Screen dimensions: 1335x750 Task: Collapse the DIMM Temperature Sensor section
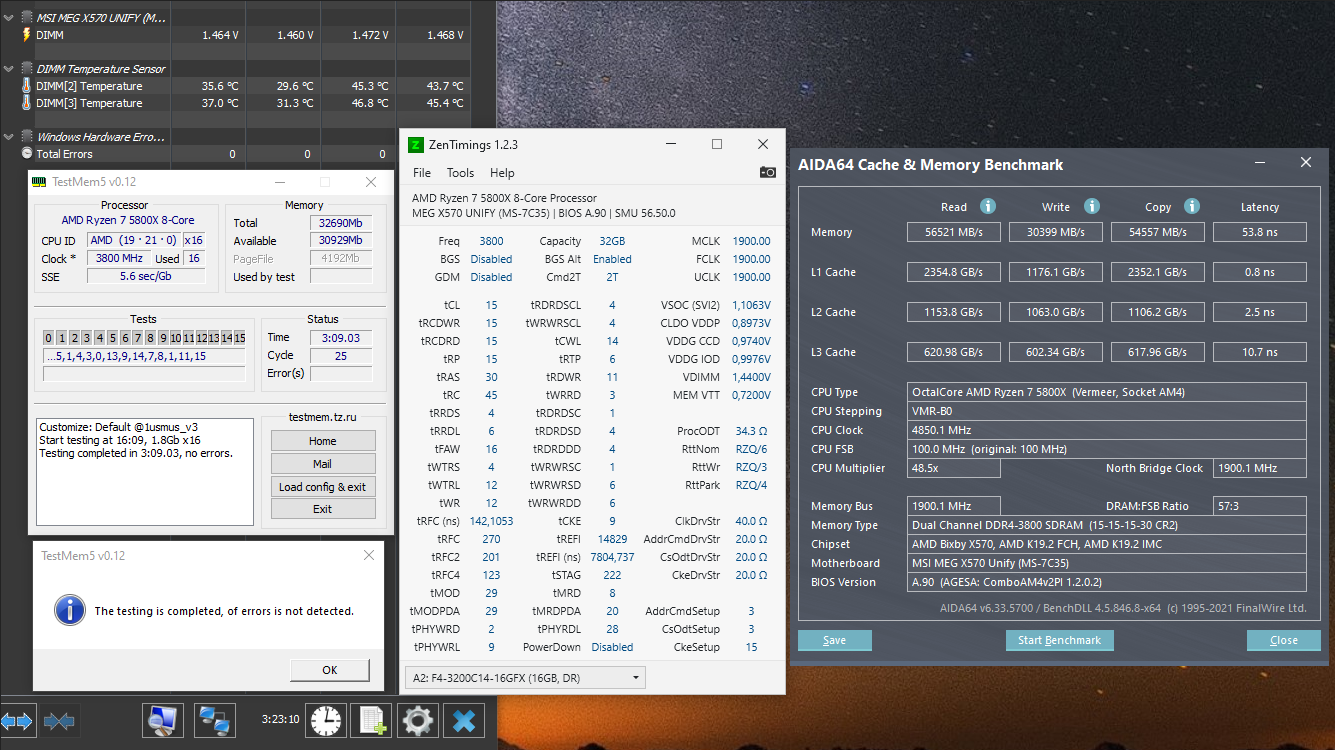pos(8,67)
